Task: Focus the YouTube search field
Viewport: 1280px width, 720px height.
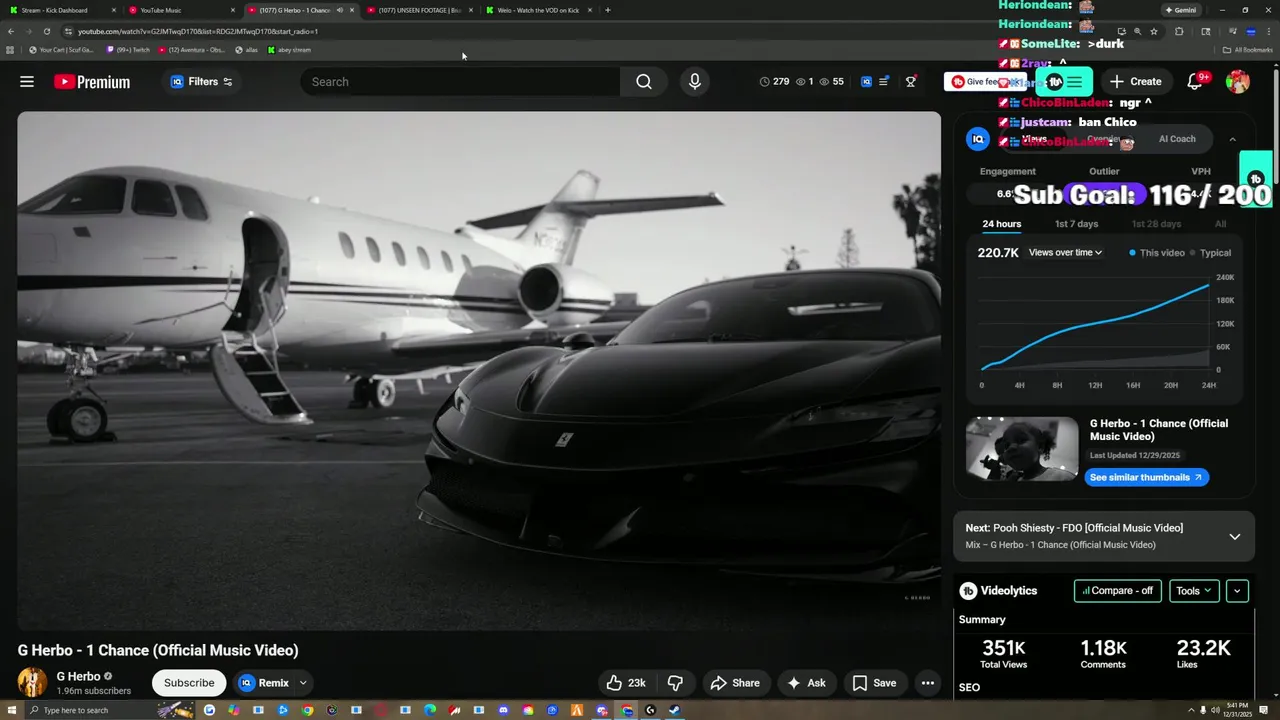Action: click(460, 82)
